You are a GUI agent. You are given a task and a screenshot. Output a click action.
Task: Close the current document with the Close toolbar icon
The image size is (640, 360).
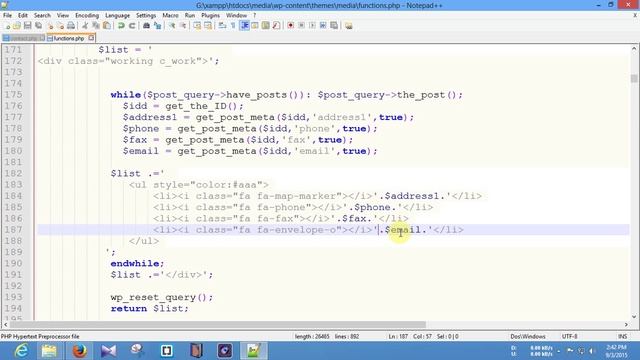50,26
